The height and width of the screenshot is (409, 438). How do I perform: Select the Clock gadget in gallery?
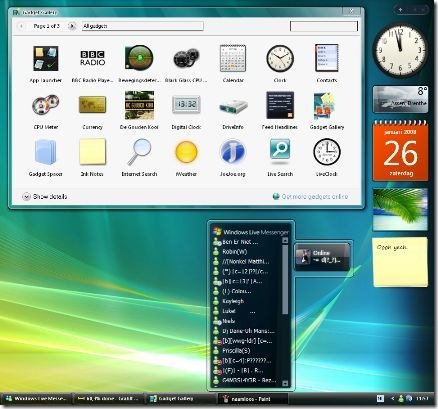(280, 59)
